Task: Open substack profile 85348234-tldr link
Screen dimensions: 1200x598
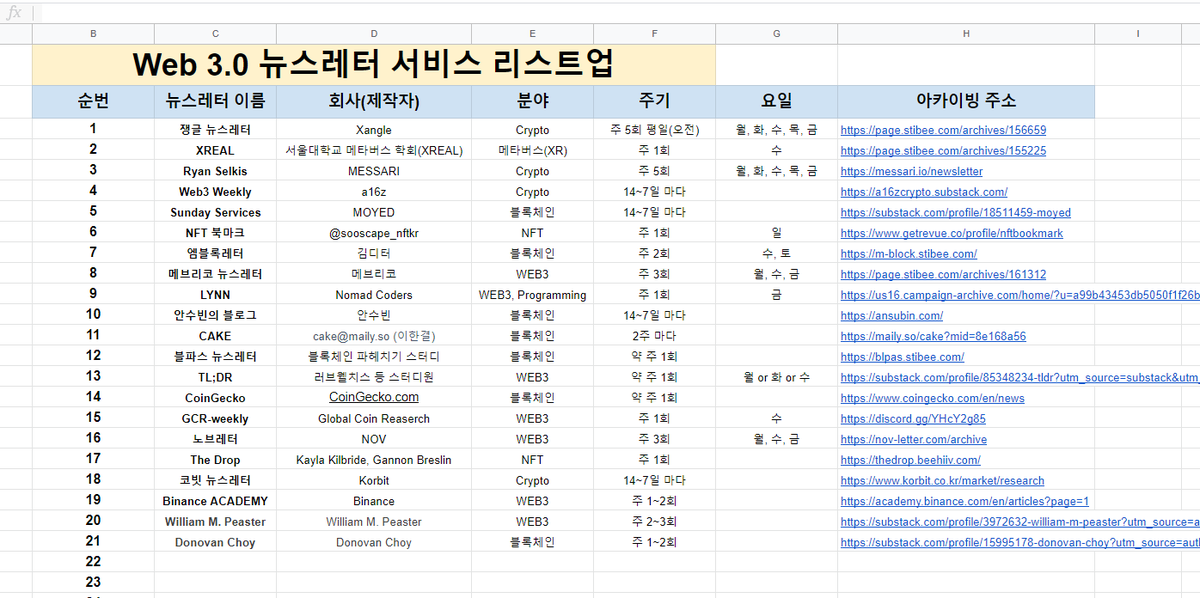Action: point(1020,377)
